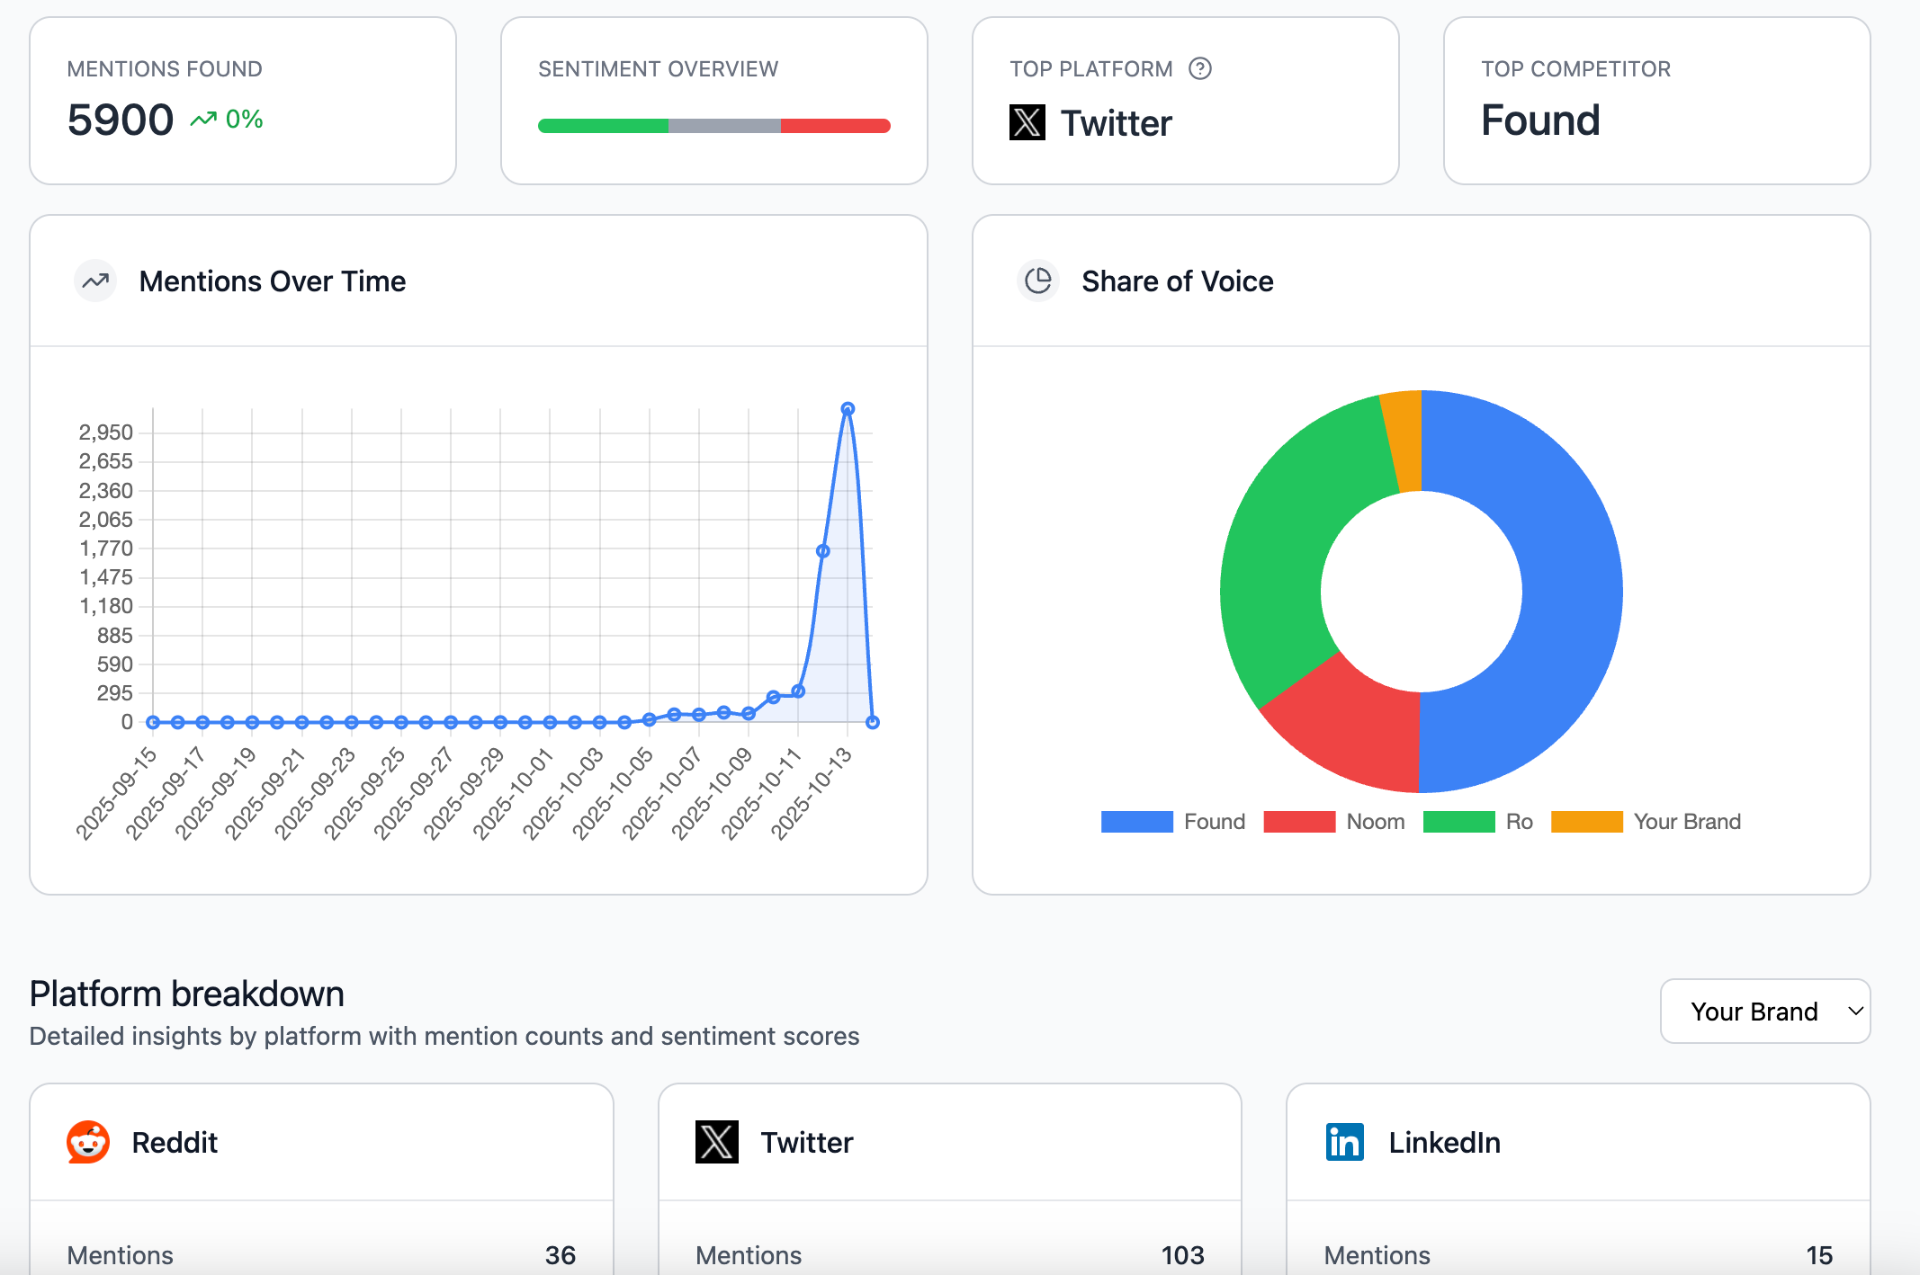Click the X logo in Twitter platform card
Image resolution: width=1920 pixels, height=1275 pixels.
pyautogui.click(x=717, y=1142)
